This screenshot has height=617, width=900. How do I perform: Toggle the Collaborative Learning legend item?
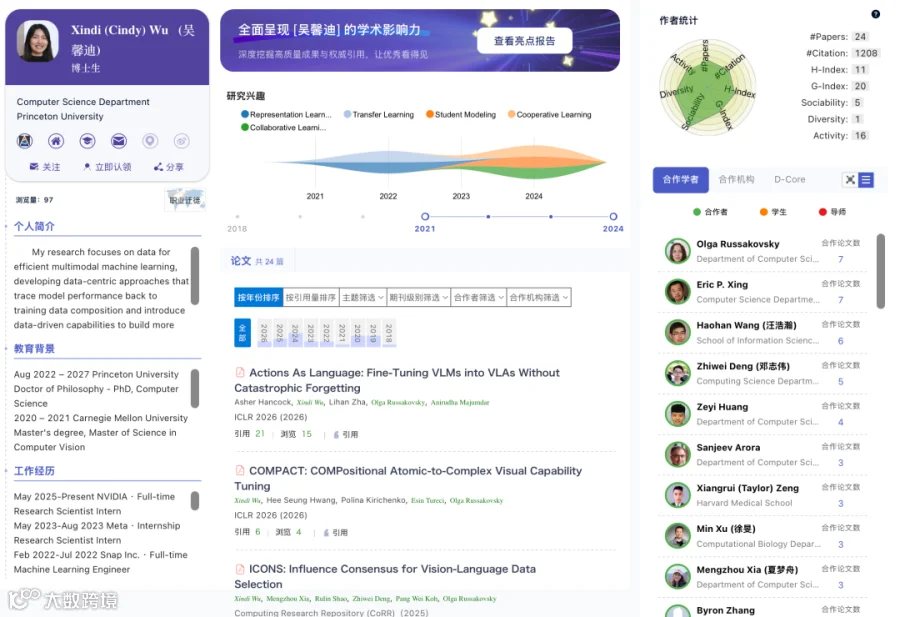(284, 127)
